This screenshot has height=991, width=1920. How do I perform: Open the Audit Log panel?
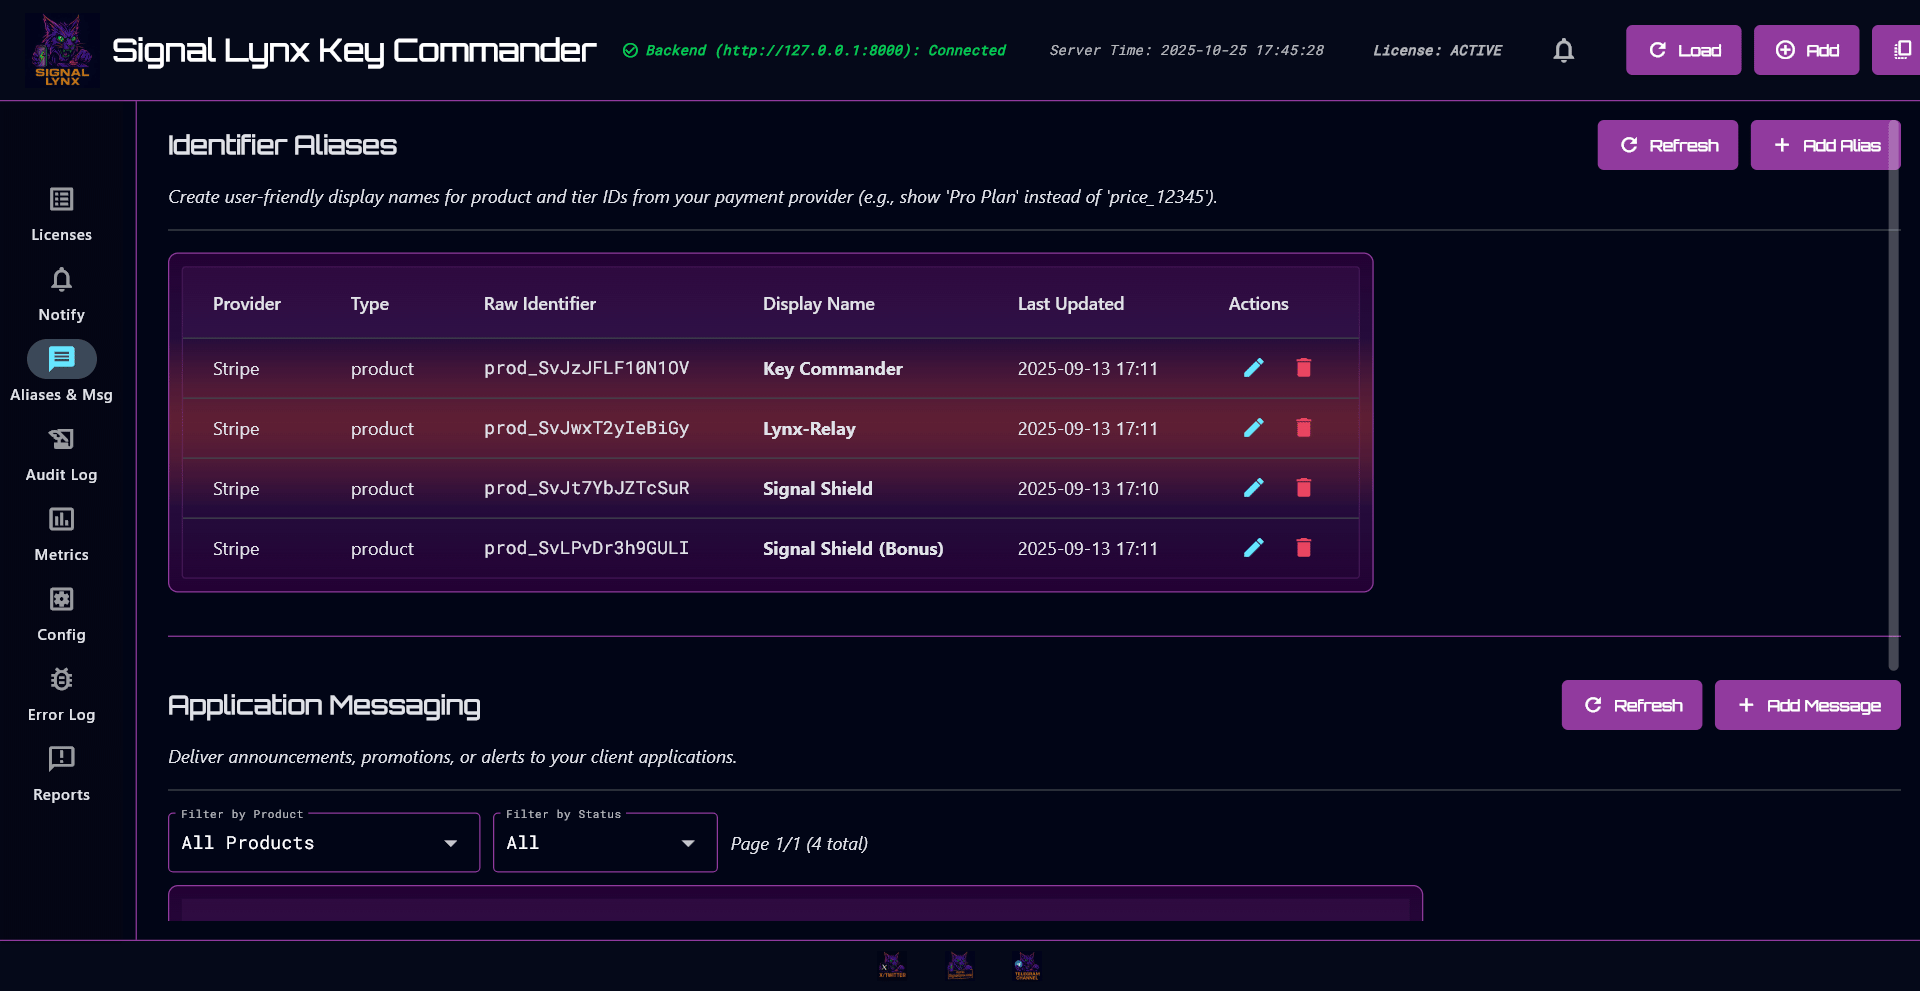point(61,453)
